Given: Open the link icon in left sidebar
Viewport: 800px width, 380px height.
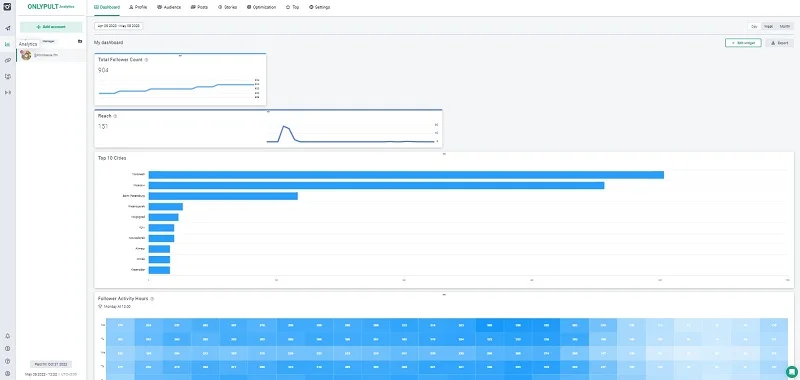Looking at the screenshot, I should [x=7, y=60].
